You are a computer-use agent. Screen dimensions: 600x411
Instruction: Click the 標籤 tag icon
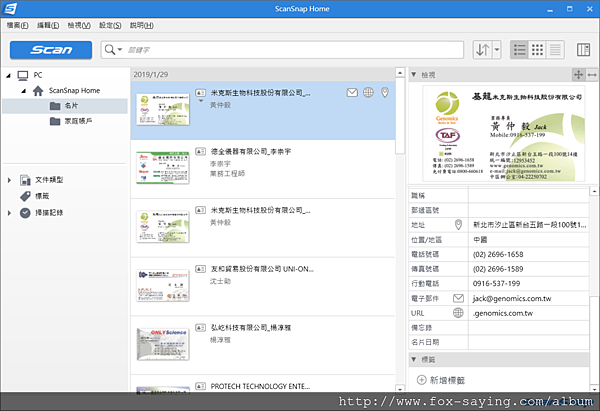point(25,196)
